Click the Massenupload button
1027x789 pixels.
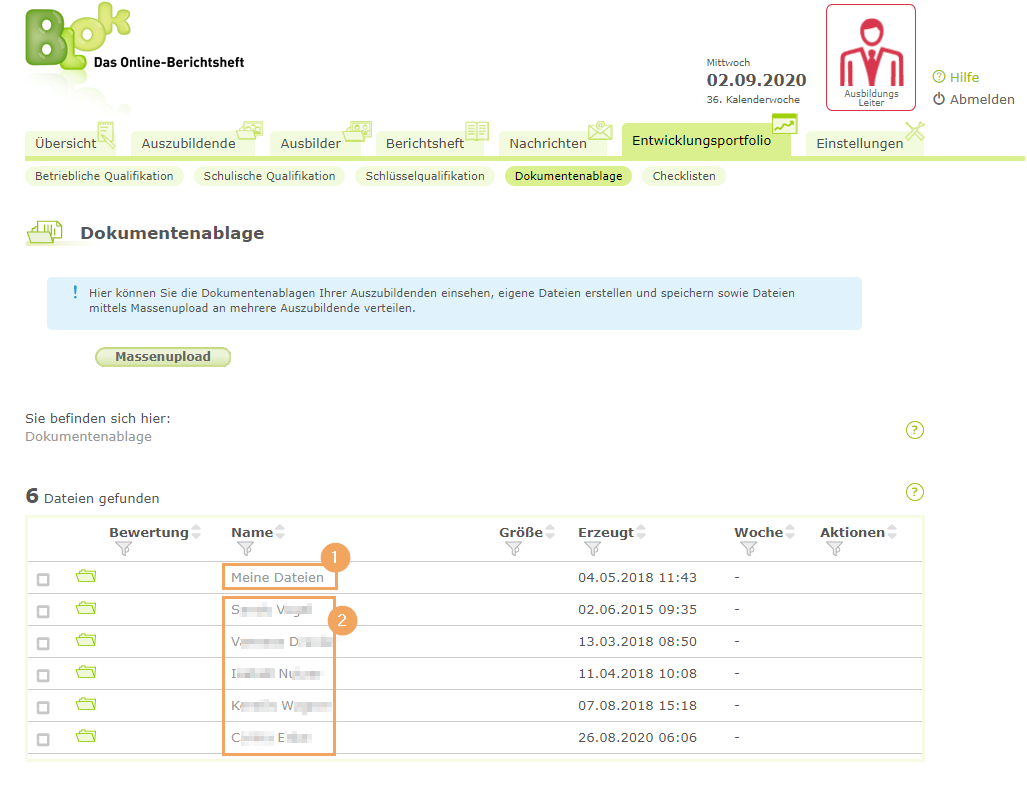(x=163, y=356)
